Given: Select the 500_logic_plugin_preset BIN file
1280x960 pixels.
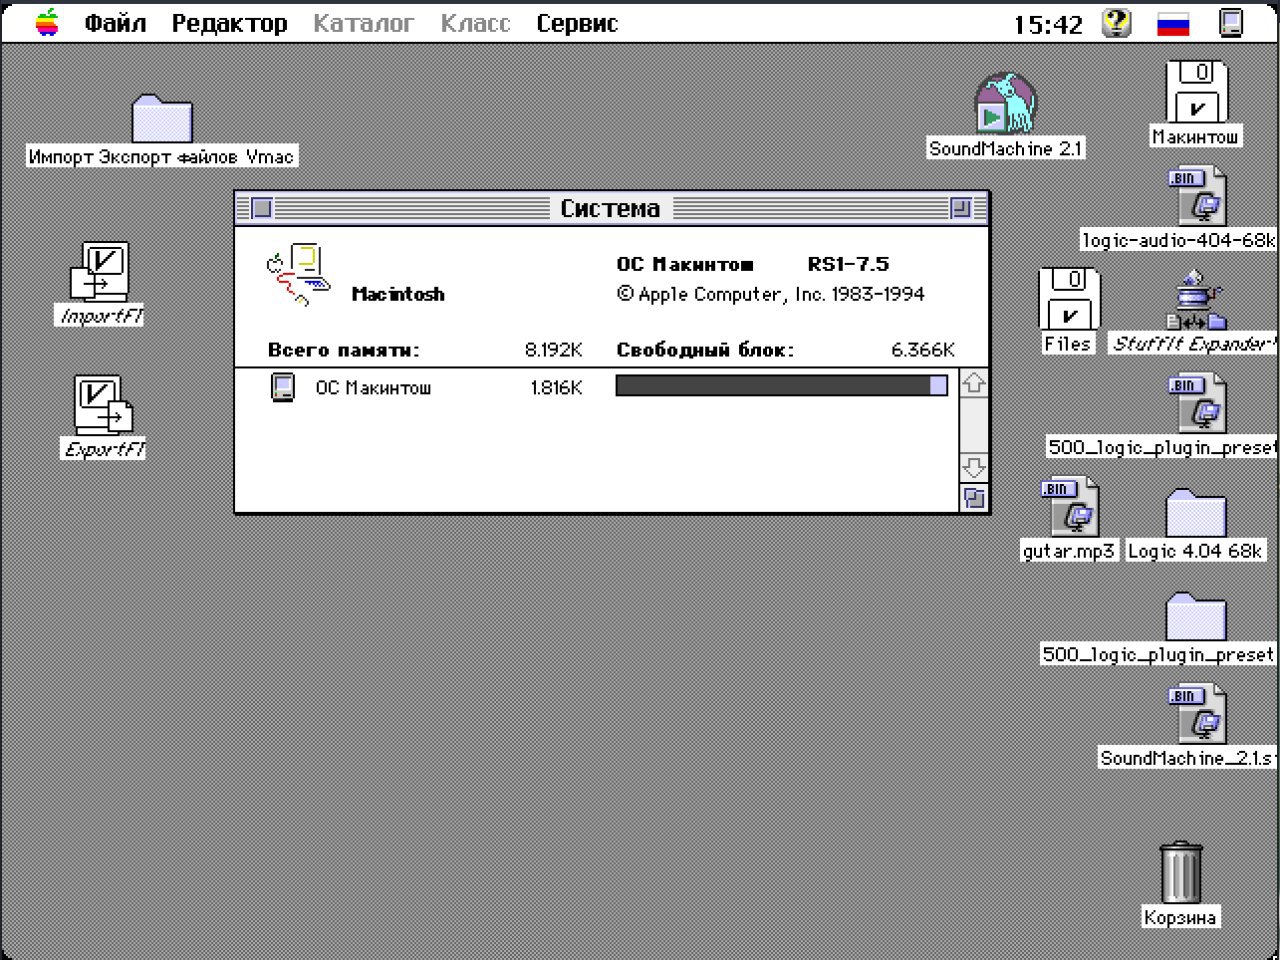Looking at the screenshot, I should click(1197, 403).
